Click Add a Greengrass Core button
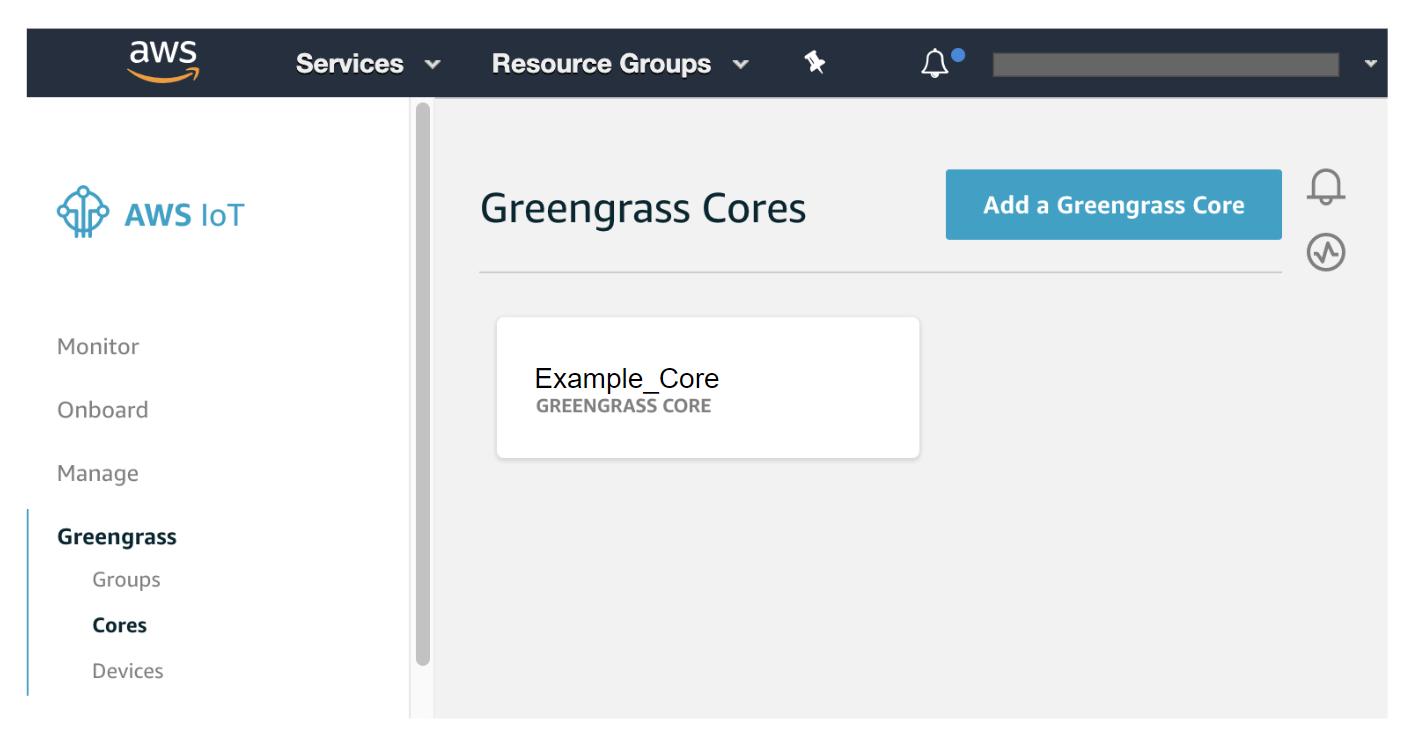This screenshot has width=1428, height=750. pos(1114,205)
